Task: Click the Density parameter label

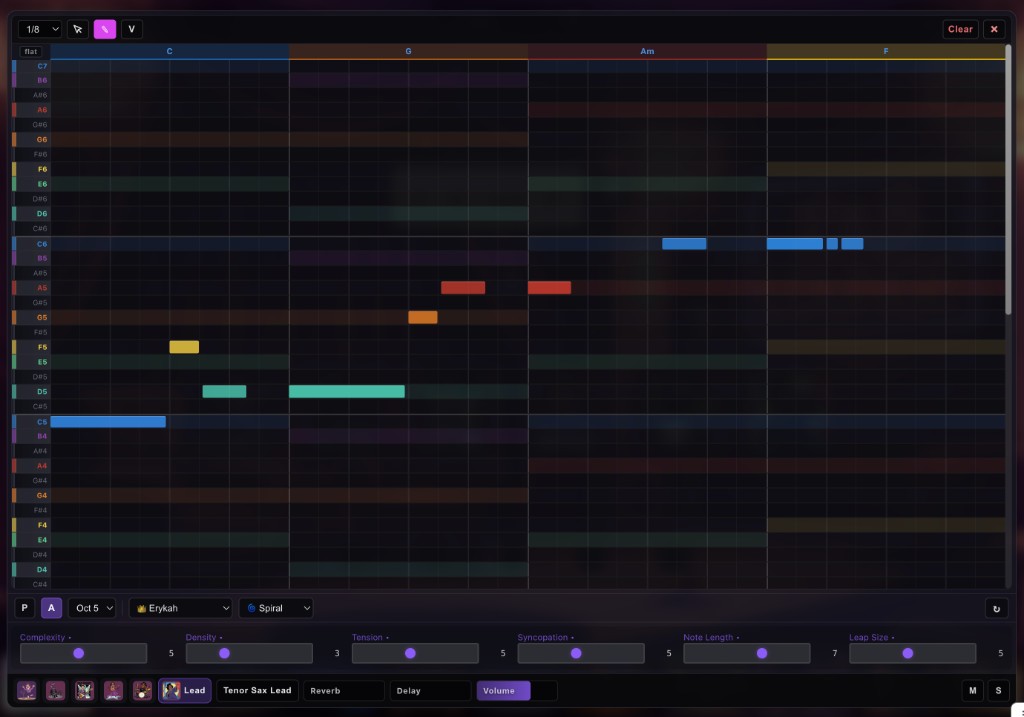Action: 200,637
